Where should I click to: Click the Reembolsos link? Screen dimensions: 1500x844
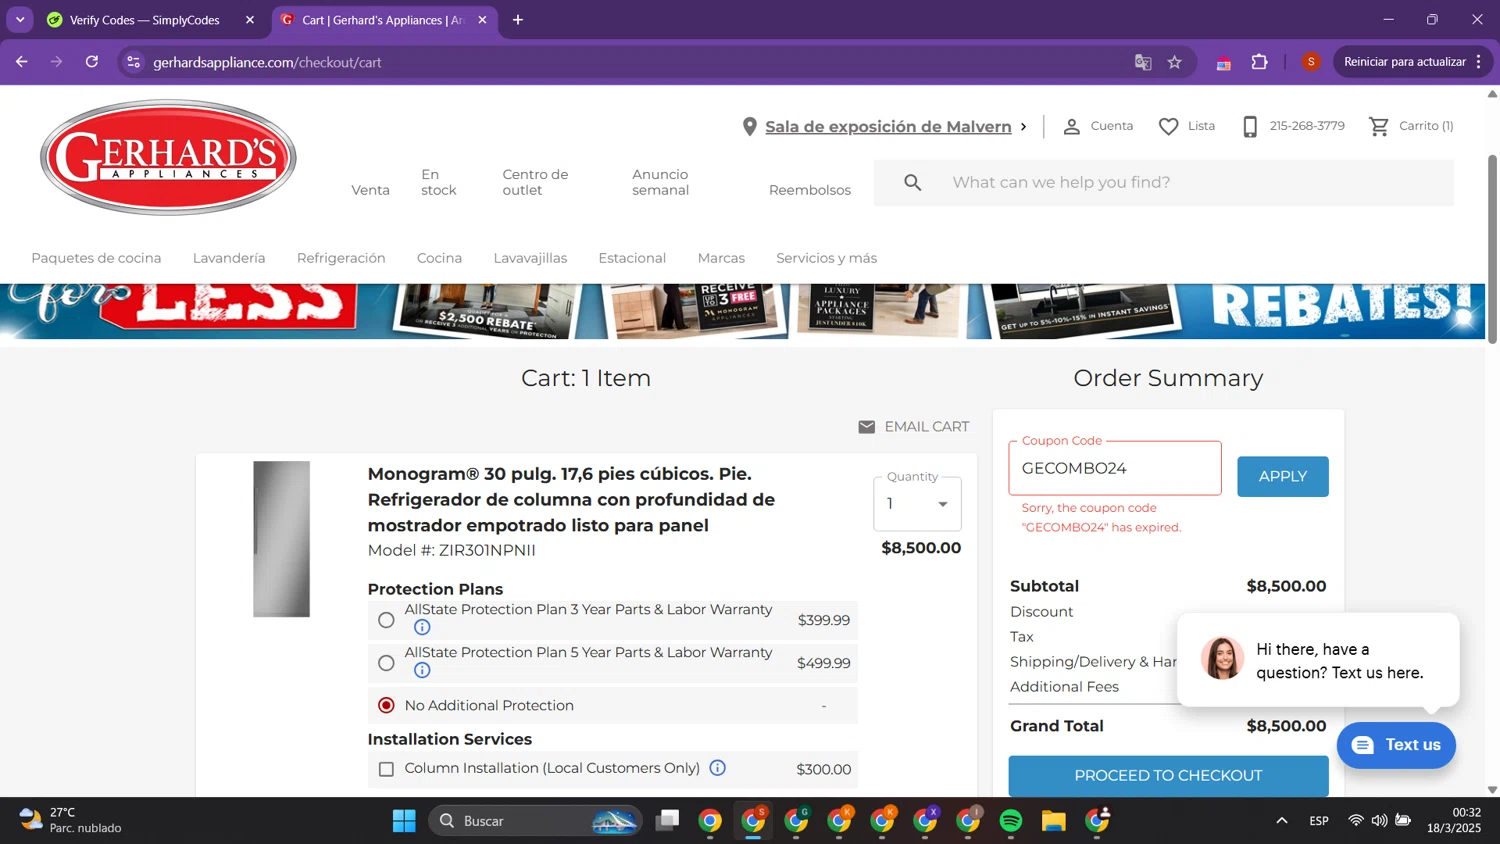pyautogui.click(x=810, y=190)
